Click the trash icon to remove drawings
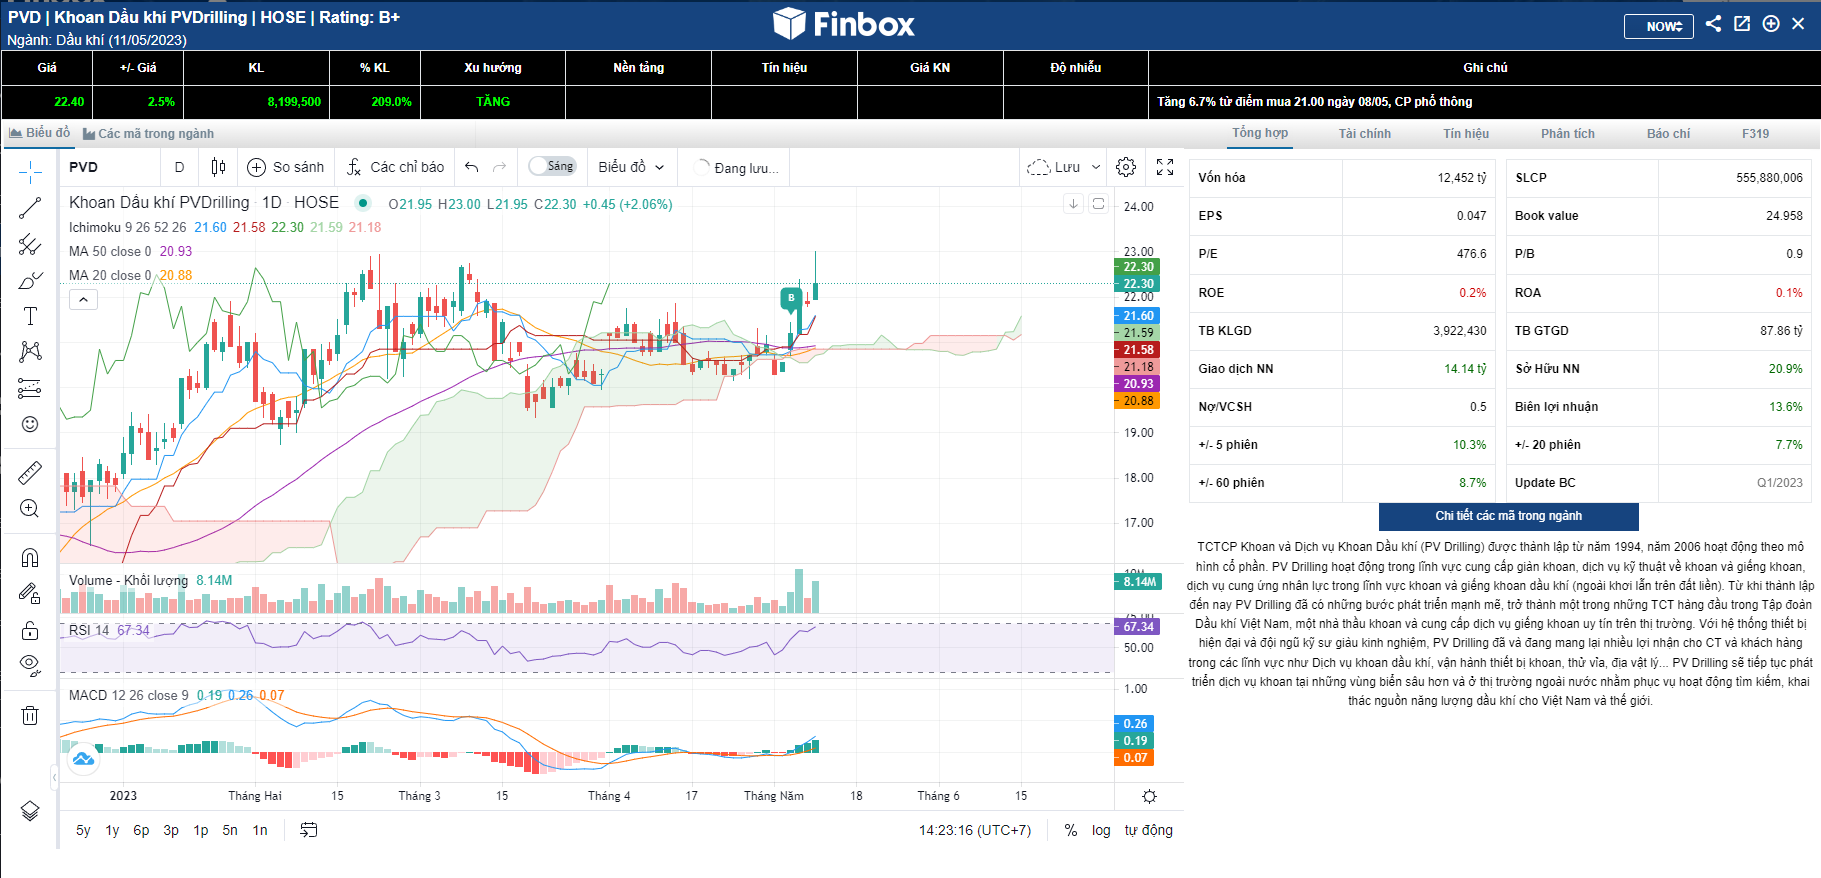 click(x=30, y=715)
